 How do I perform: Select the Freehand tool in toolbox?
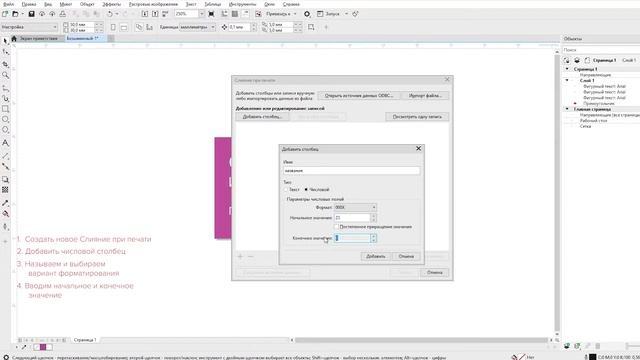pos(5,88)
